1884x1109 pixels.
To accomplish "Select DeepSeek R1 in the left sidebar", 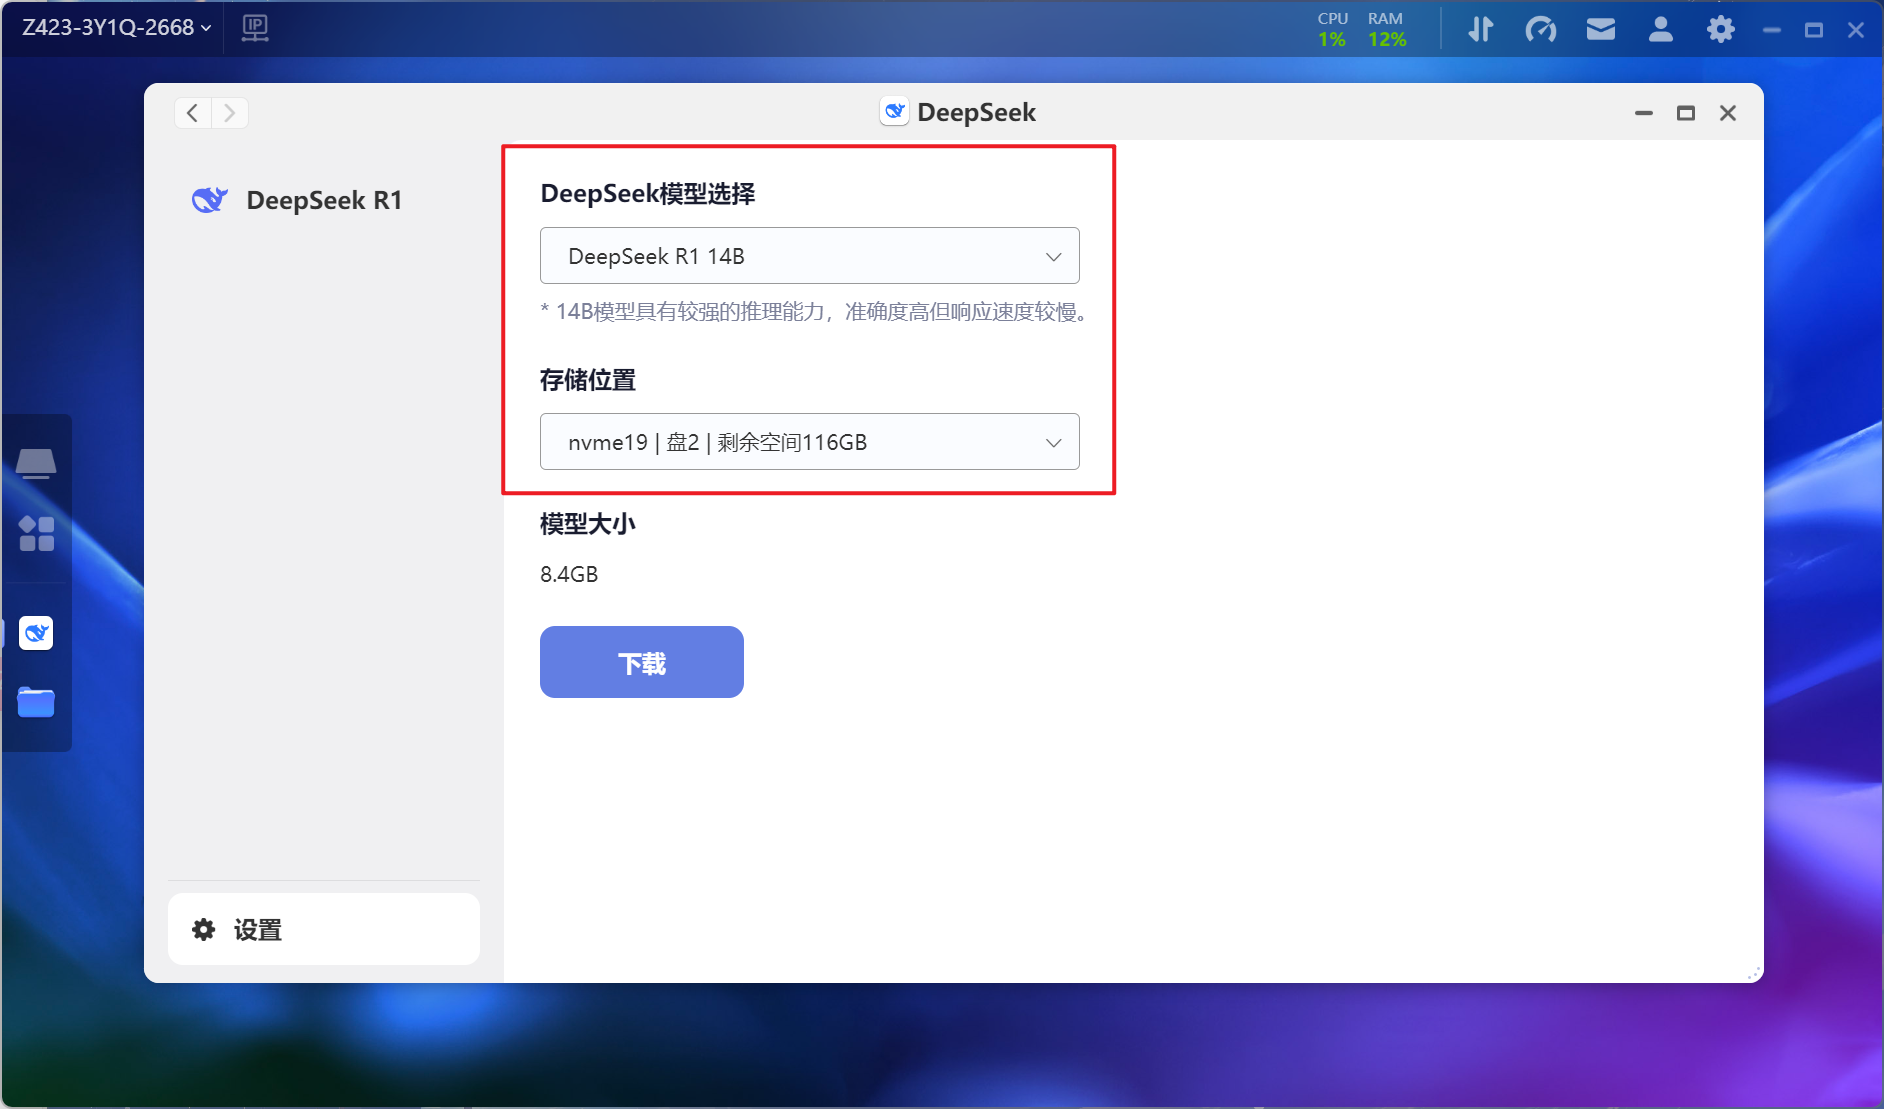I will [297, 200].
